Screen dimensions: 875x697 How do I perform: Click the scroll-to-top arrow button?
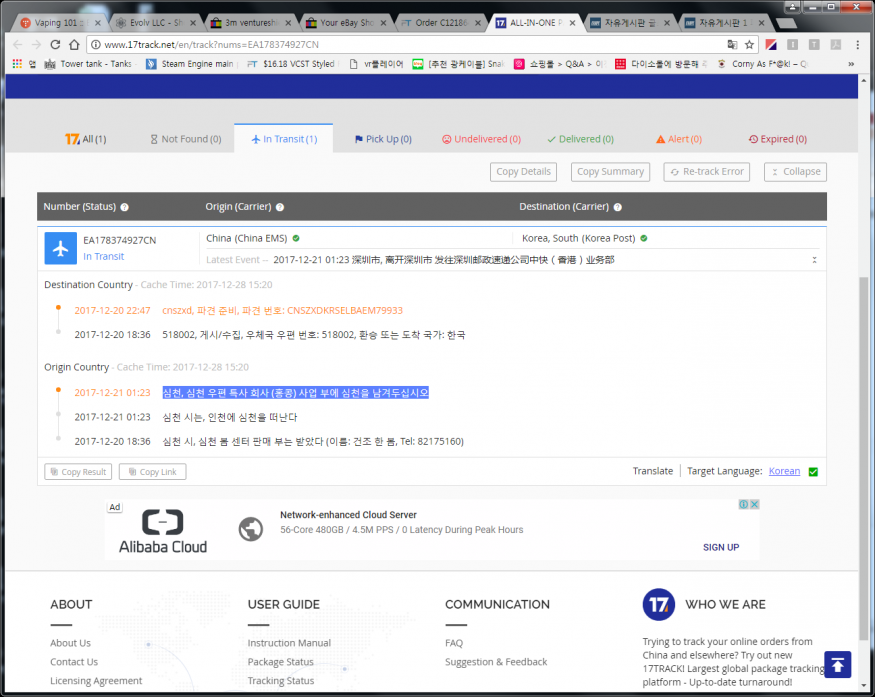point(837,664)
